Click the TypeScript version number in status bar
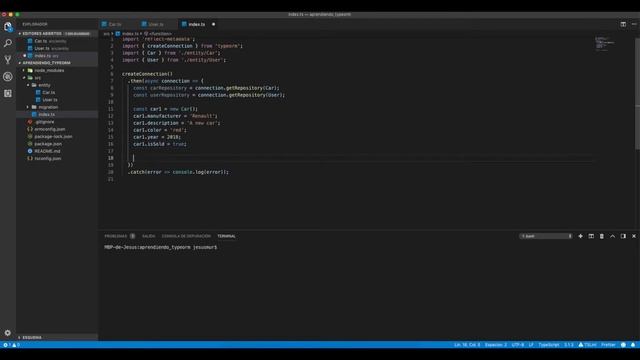The width and height of the screenshot is (640, 360). coord(569,345)
